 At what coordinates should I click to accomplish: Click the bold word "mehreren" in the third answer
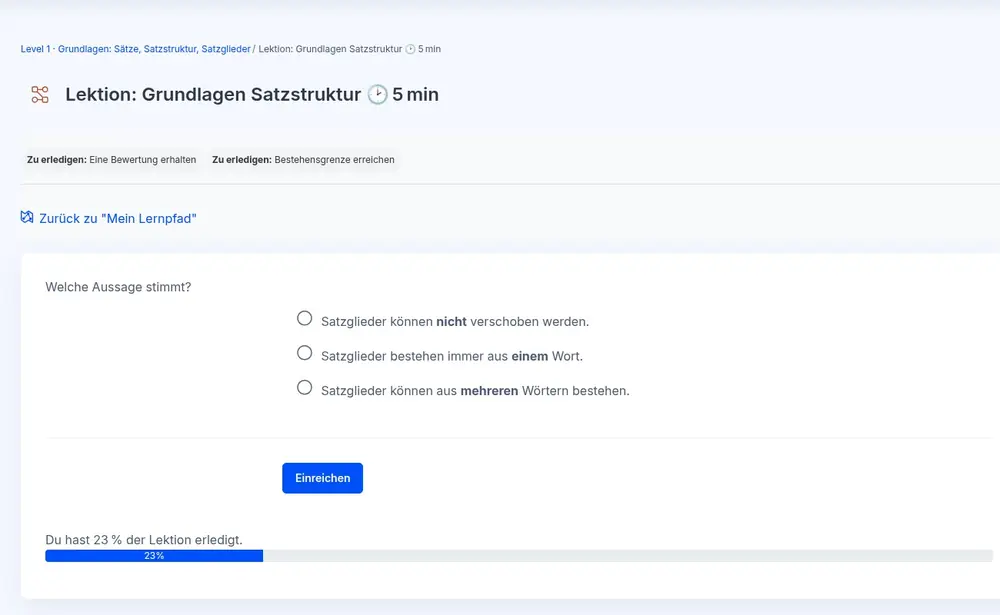(x=489, y=391)
